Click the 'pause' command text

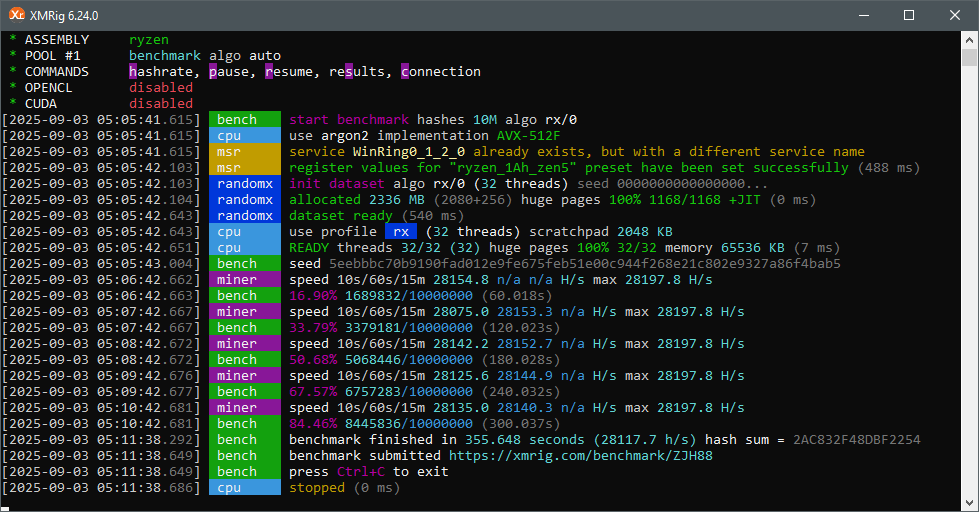tap(229, 72)
